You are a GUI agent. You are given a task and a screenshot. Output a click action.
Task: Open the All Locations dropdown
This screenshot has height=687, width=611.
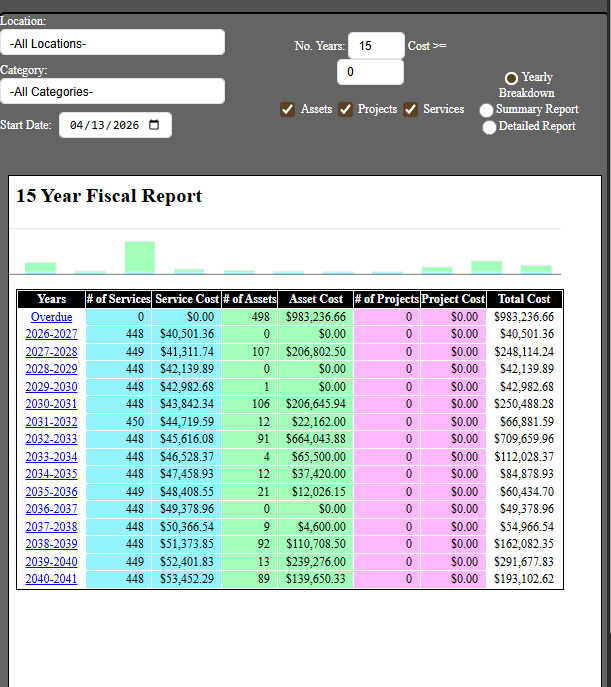113,42
